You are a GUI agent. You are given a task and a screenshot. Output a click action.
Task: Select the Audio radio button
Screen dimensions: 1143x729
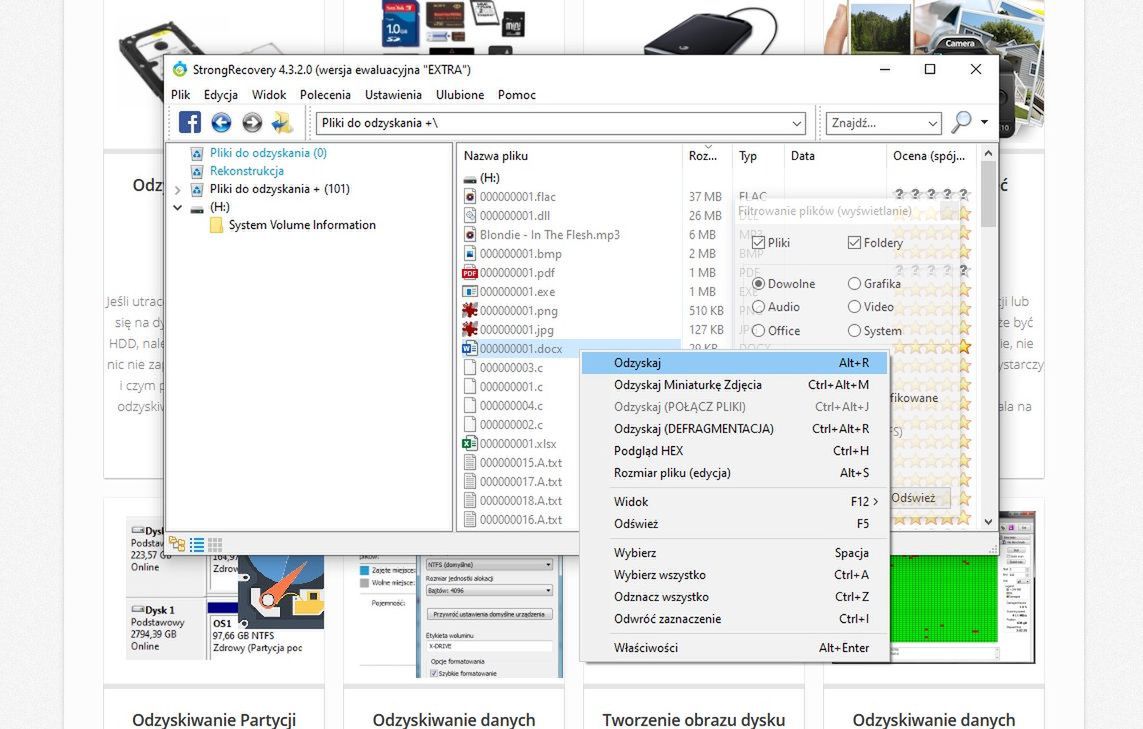click(x=759, y=307)
